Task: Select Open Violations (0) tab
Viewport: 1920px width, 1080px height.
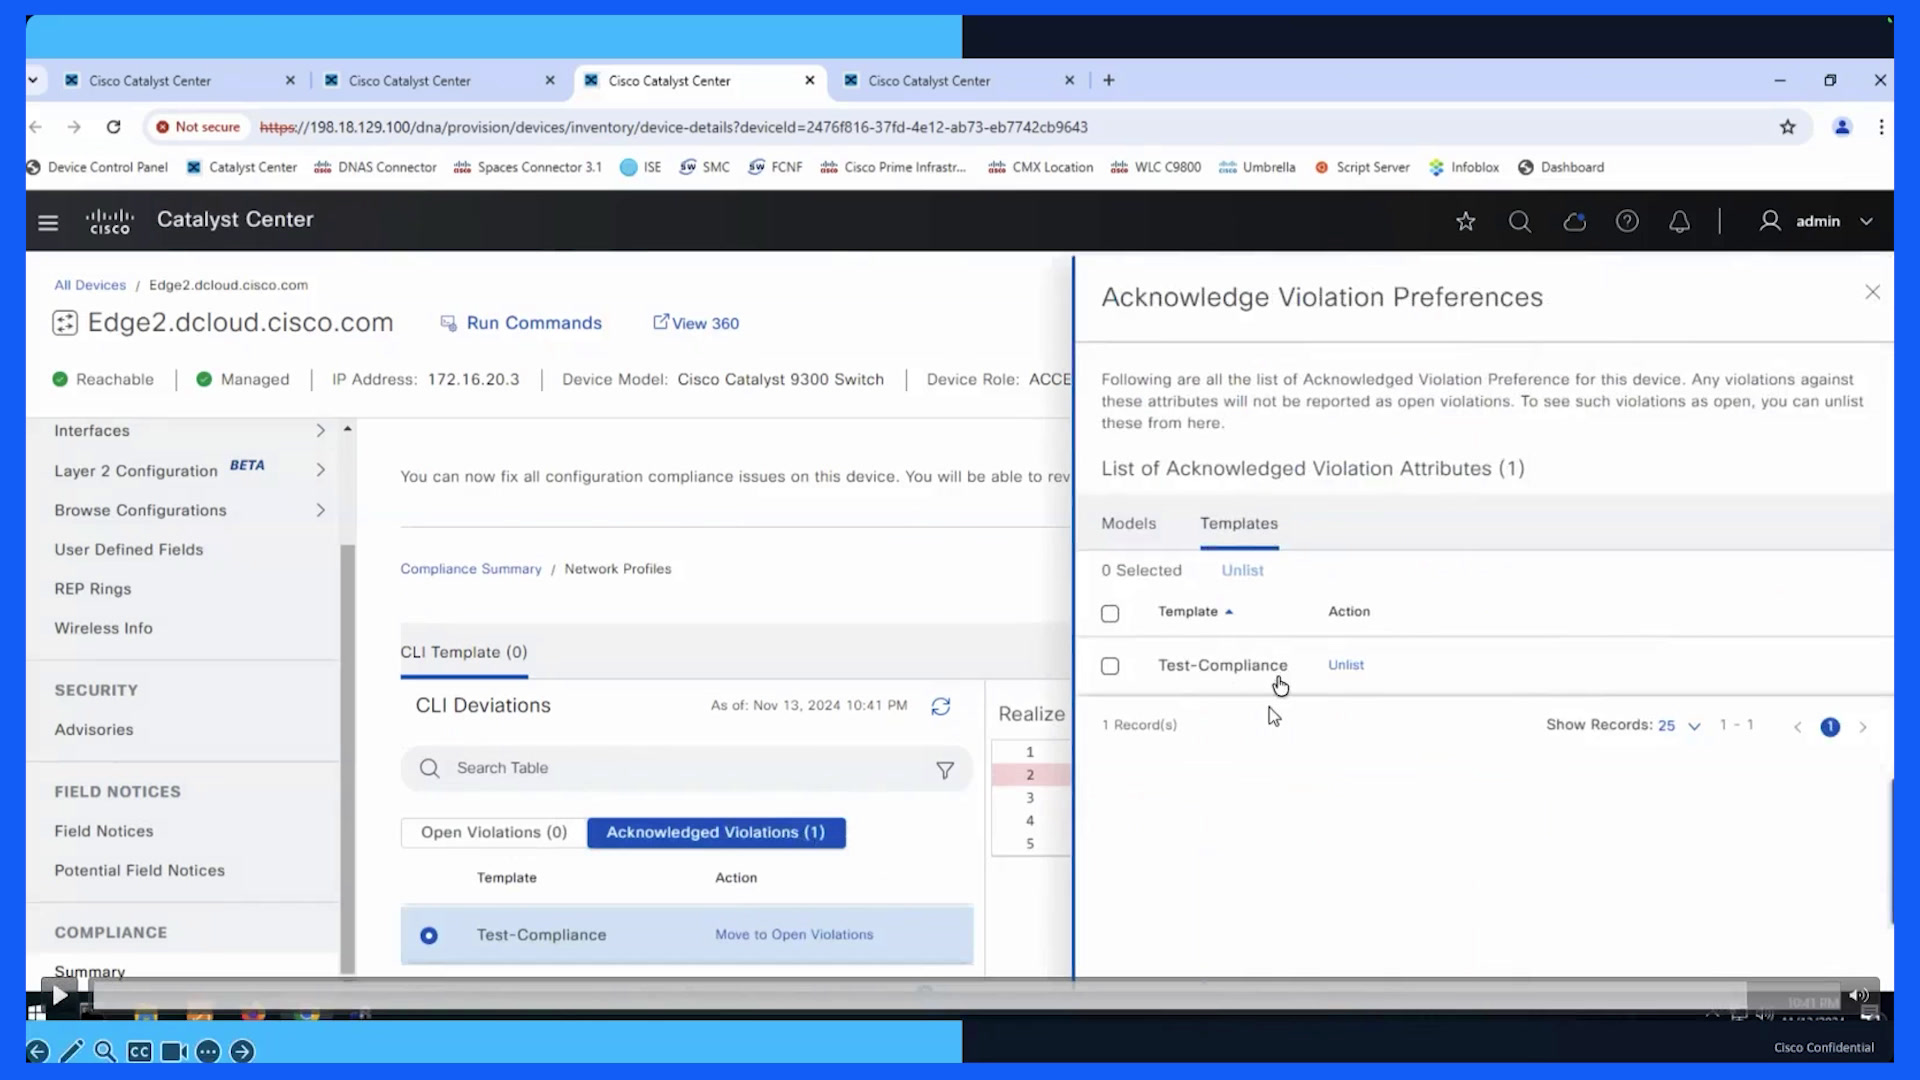Action: [494, 833]
